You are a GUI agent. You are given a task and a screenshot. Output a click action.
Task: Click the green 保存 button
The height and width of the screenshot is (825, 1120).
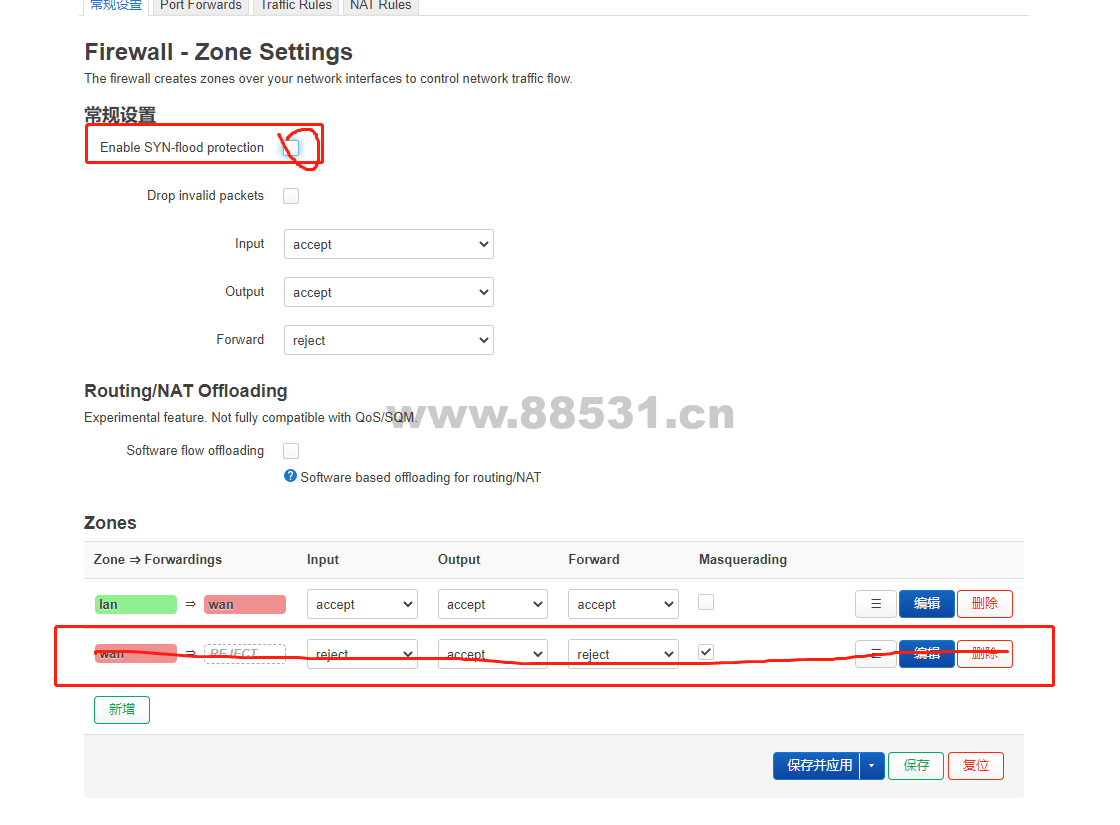tap(916, 766)
